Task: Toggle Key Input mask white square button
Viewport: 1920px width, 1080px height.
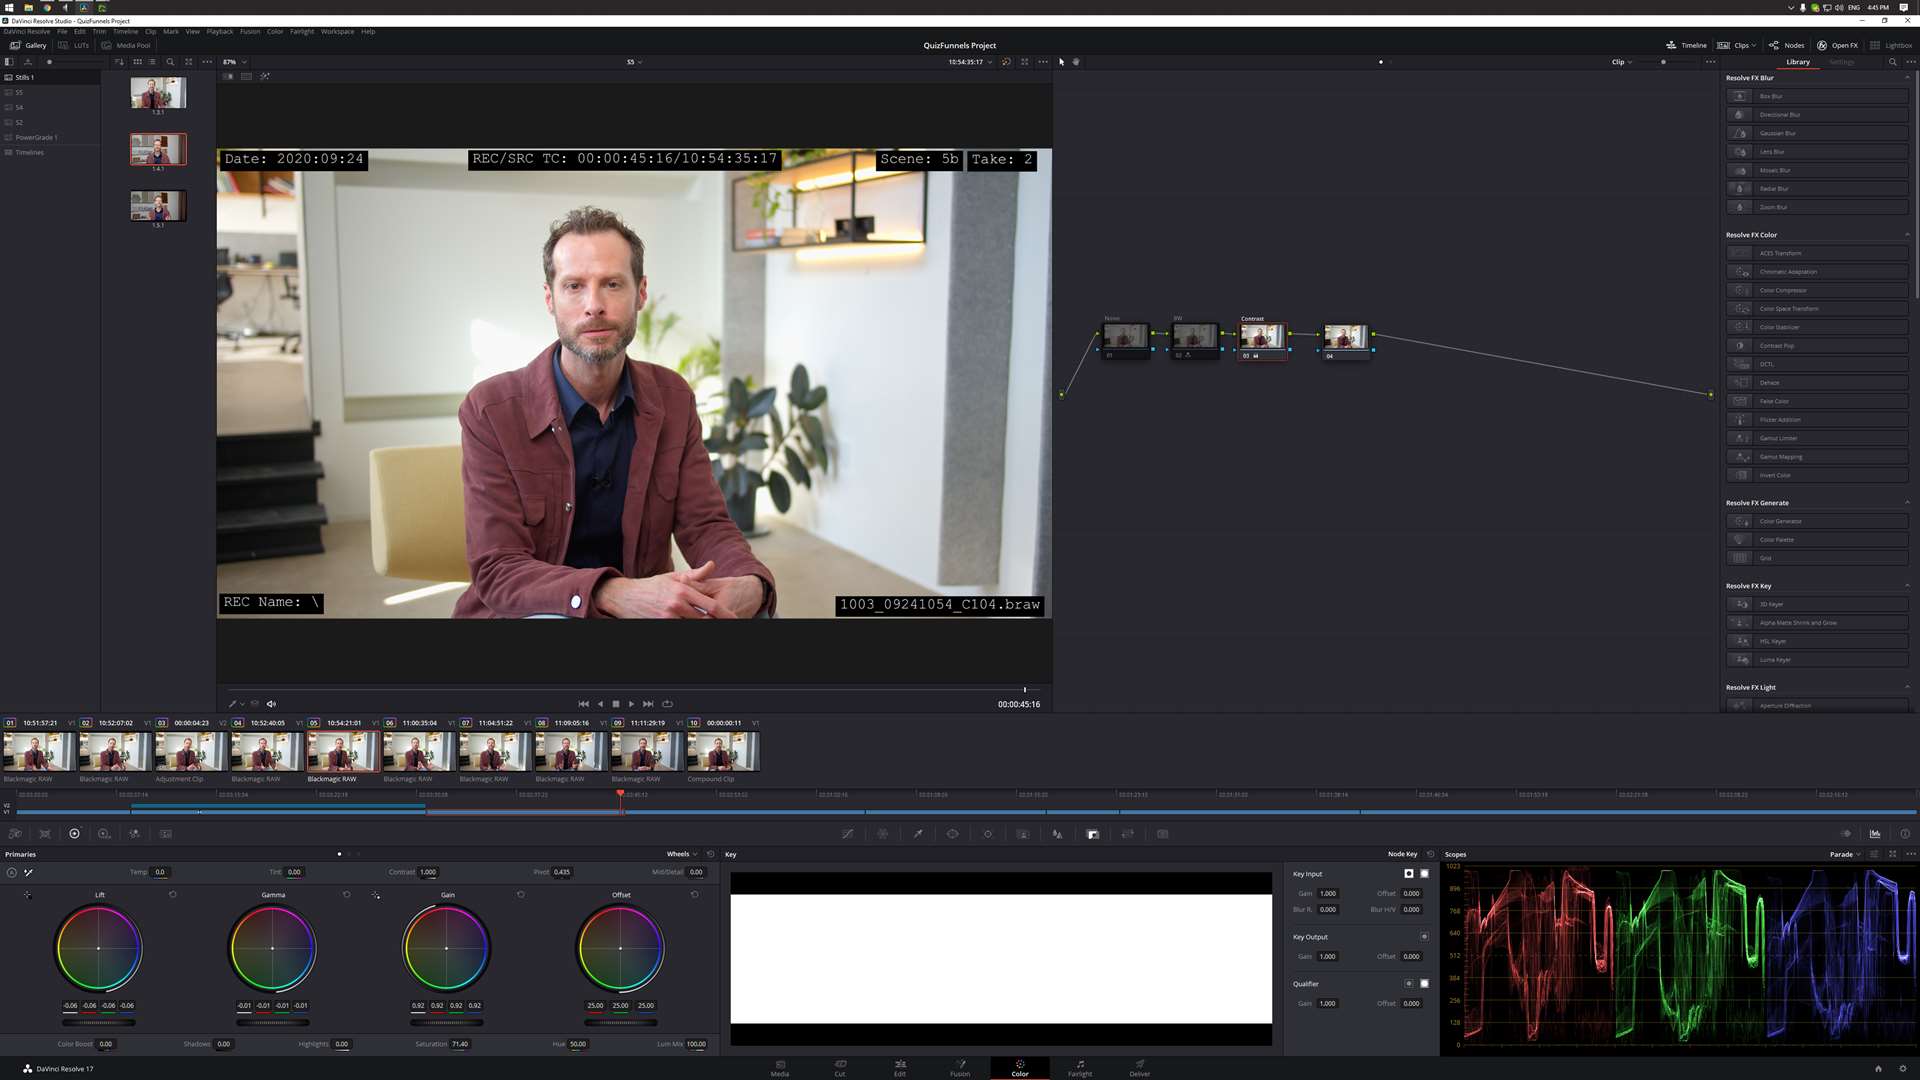Action: [x=1425, y=874]
